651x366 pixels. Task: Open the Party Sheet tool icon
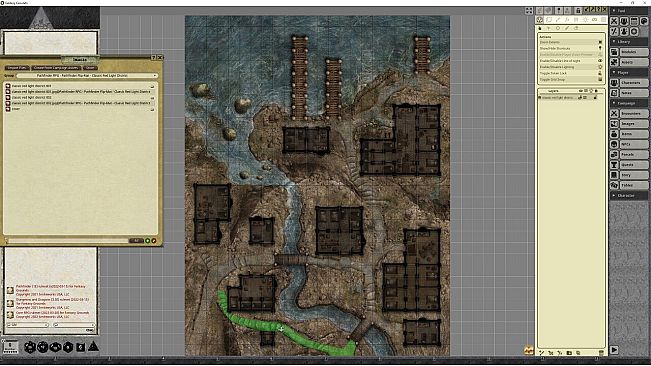[624, 21]
